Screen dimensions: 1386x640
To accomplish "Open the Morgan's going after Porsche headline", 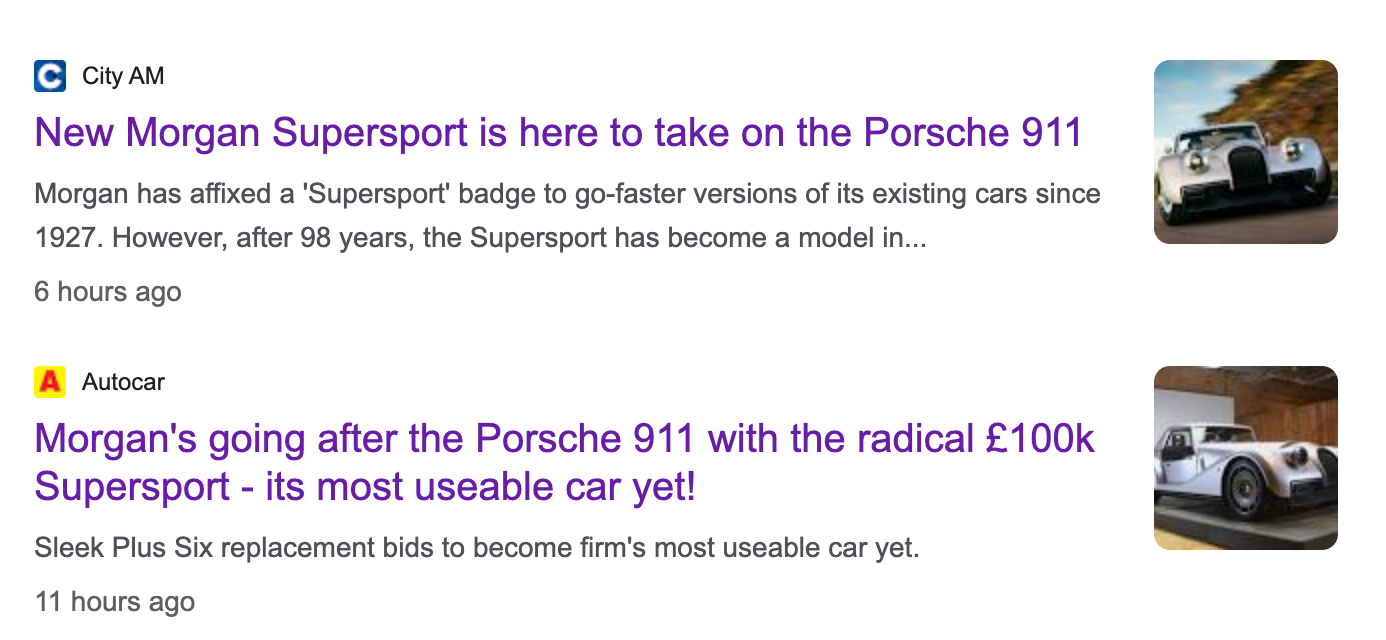I will [x=564, y=438].
